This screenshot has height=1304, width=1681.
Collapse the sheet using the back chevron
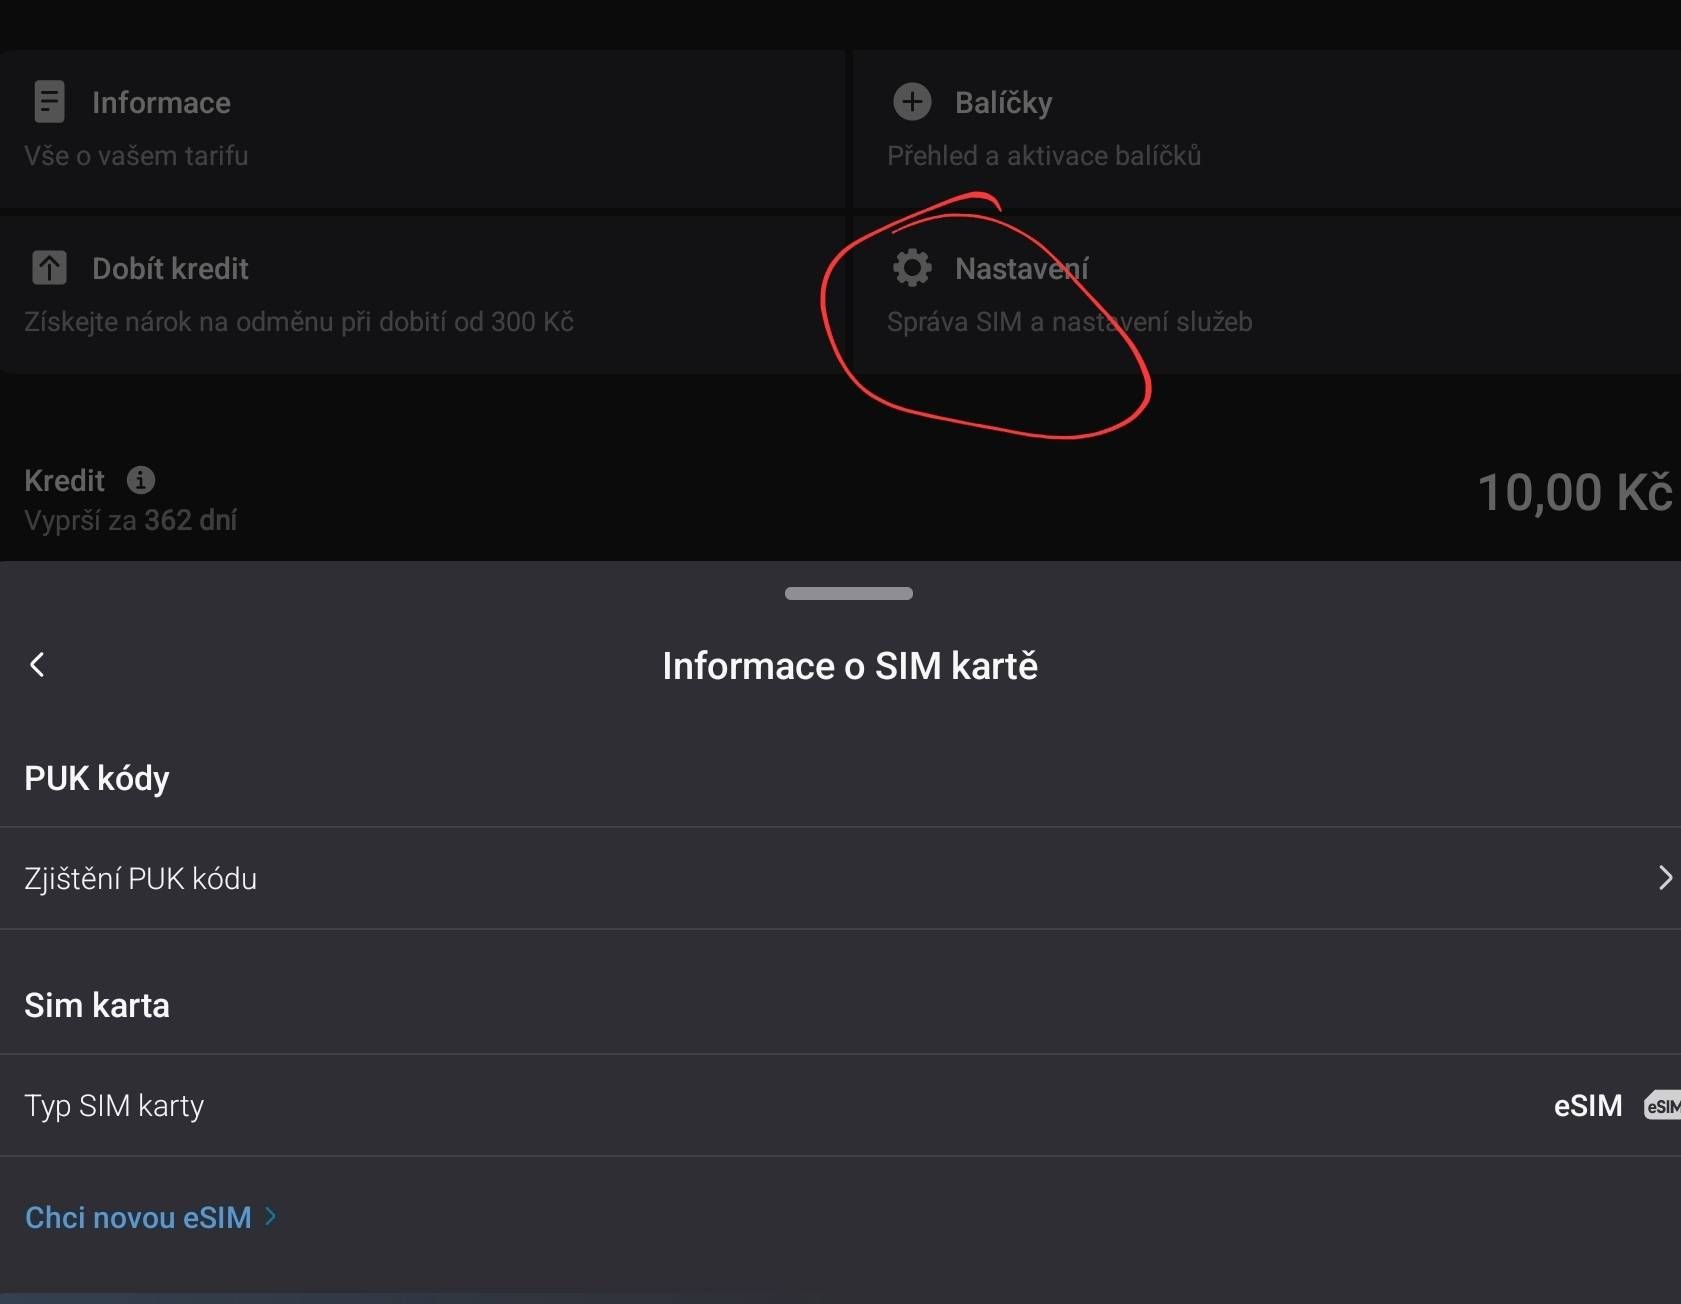[38, 664]
